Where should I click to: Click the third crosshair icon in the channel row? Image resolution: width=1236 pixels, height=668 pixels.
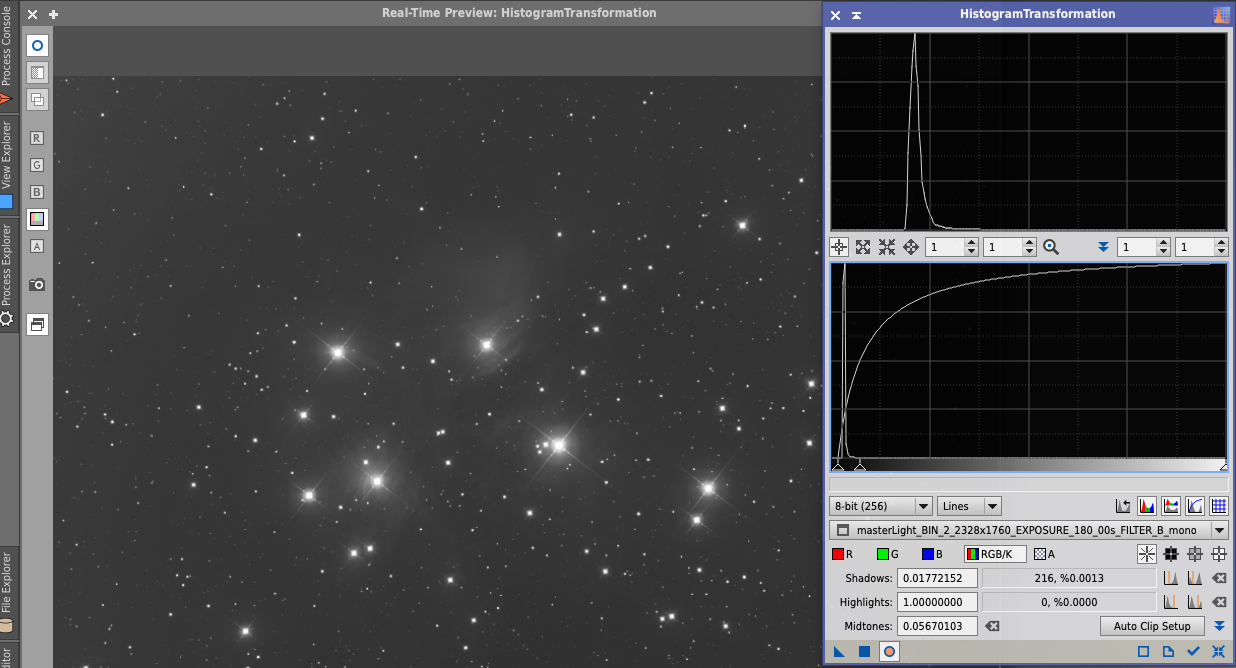pos(1195,554)
